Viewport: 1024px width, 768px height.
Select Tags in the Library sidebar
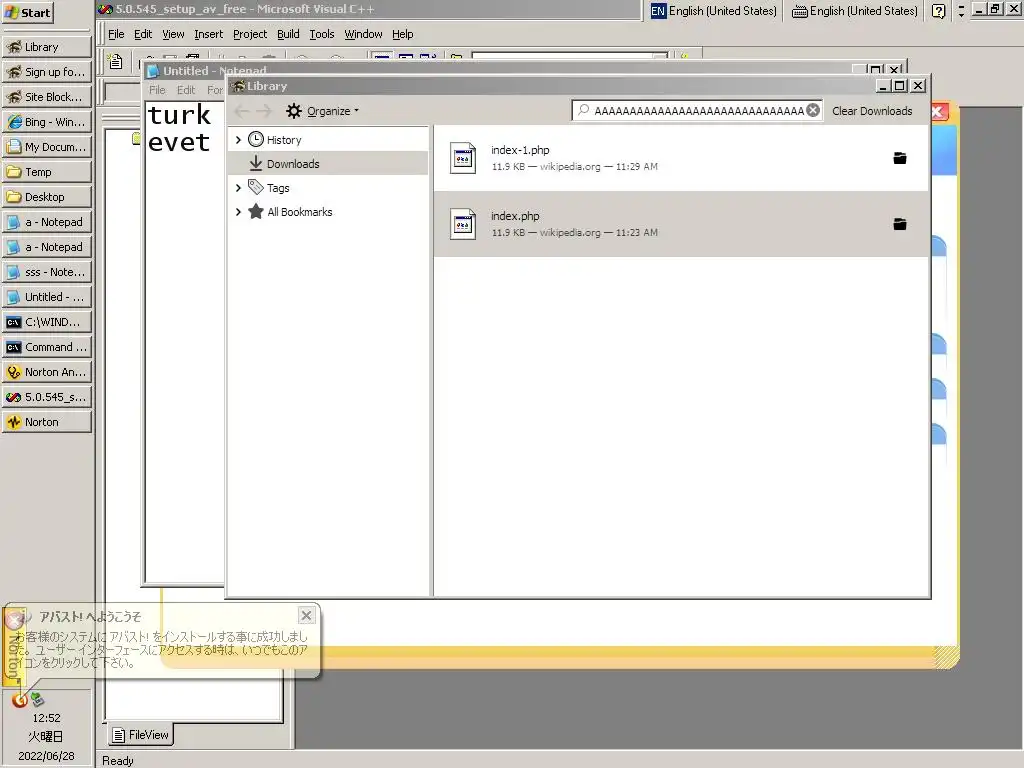(278, 188)
